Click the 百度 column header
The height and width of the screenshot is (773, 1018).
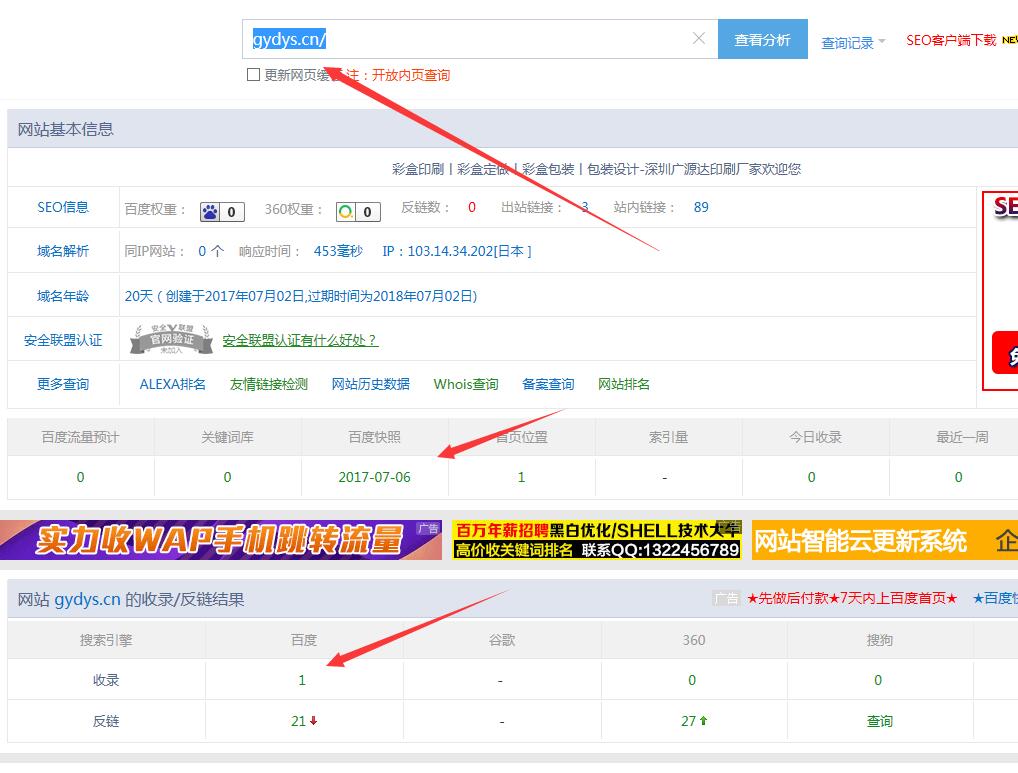(304, 640)
